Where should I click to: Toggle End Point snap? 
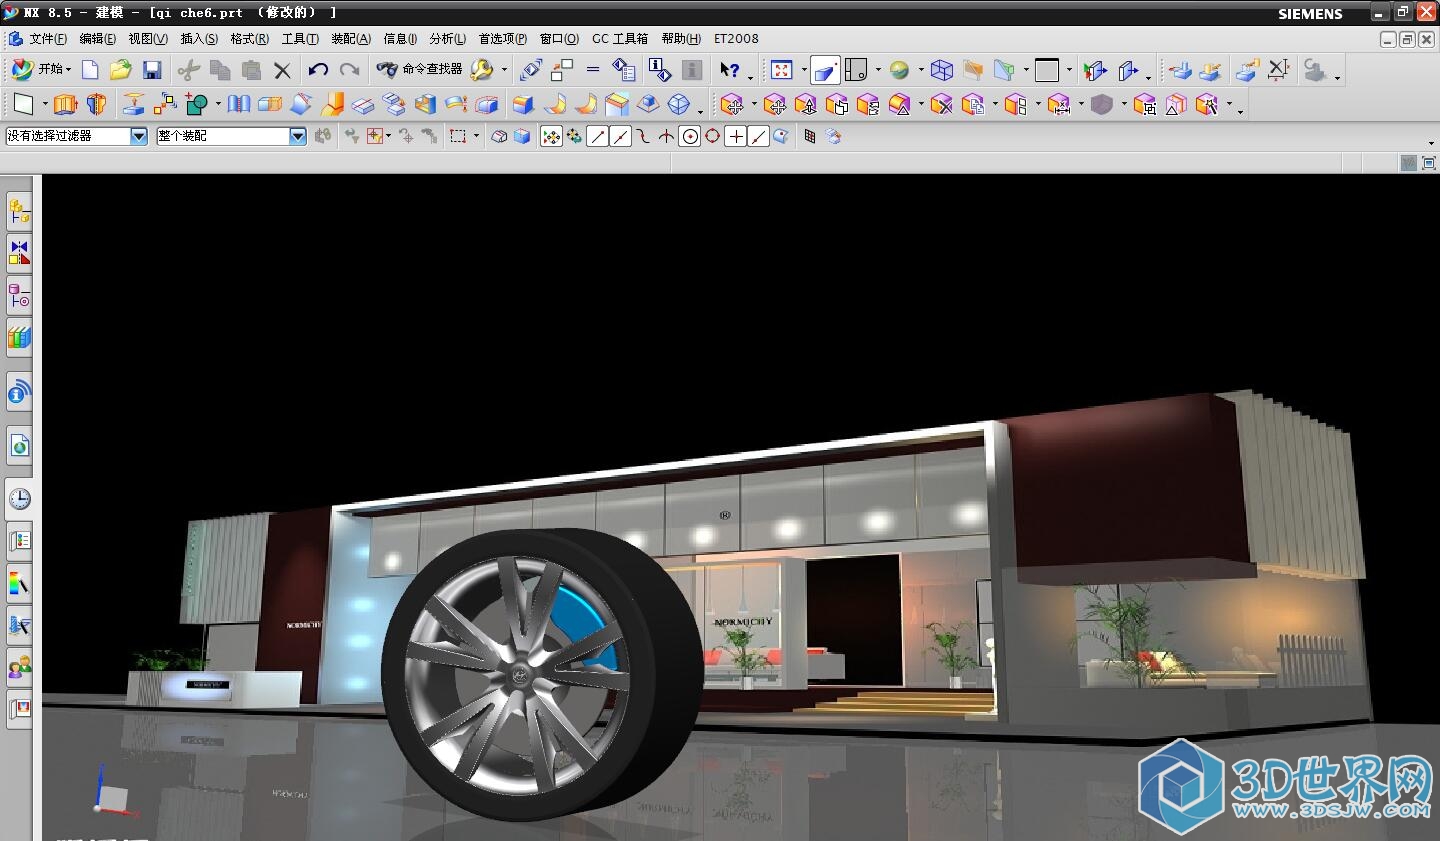(x=597, y=136)
